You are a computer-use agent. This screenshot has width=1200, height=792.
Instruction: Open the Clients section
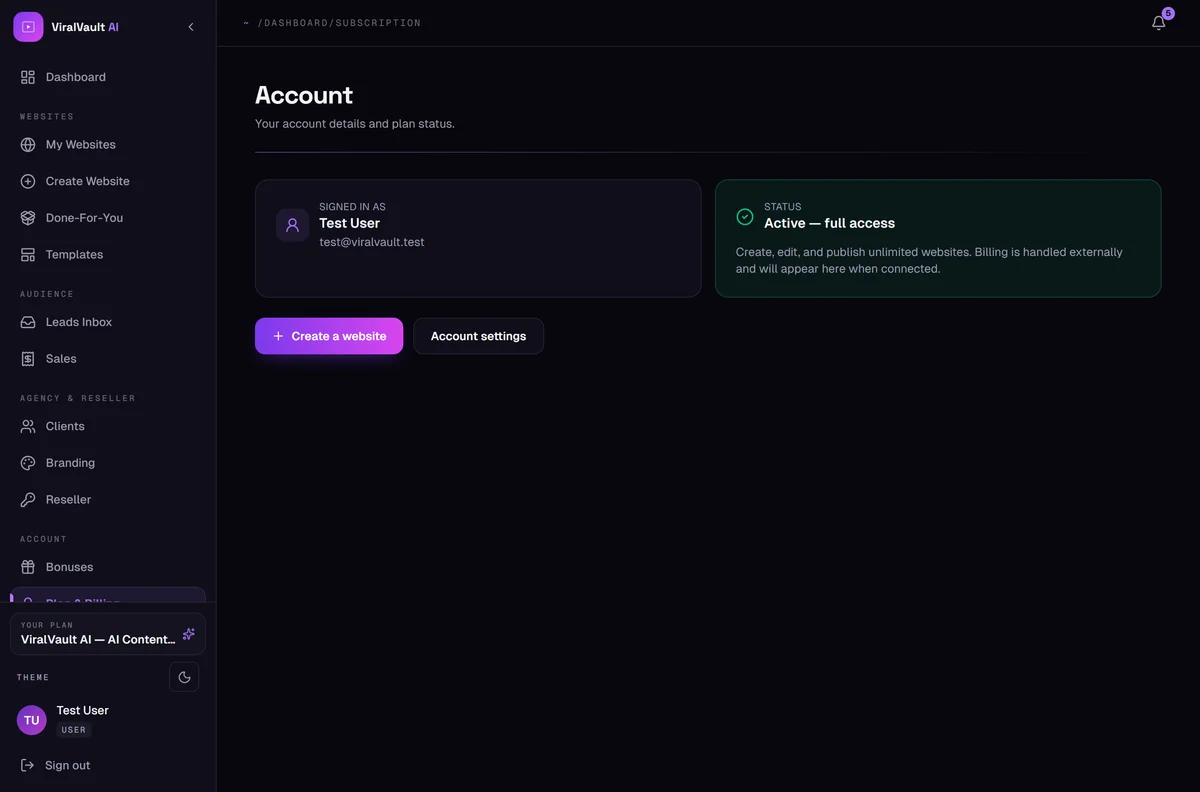(108, 426)
